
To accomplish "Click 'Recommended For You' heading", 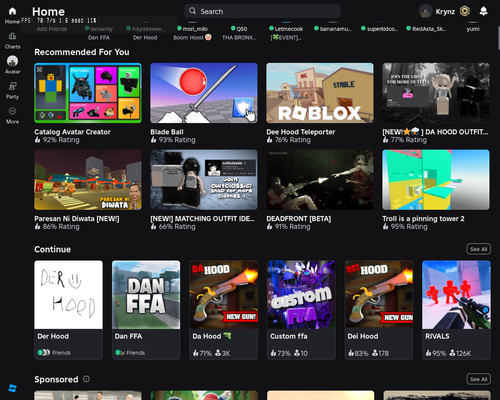I will 82,52.
